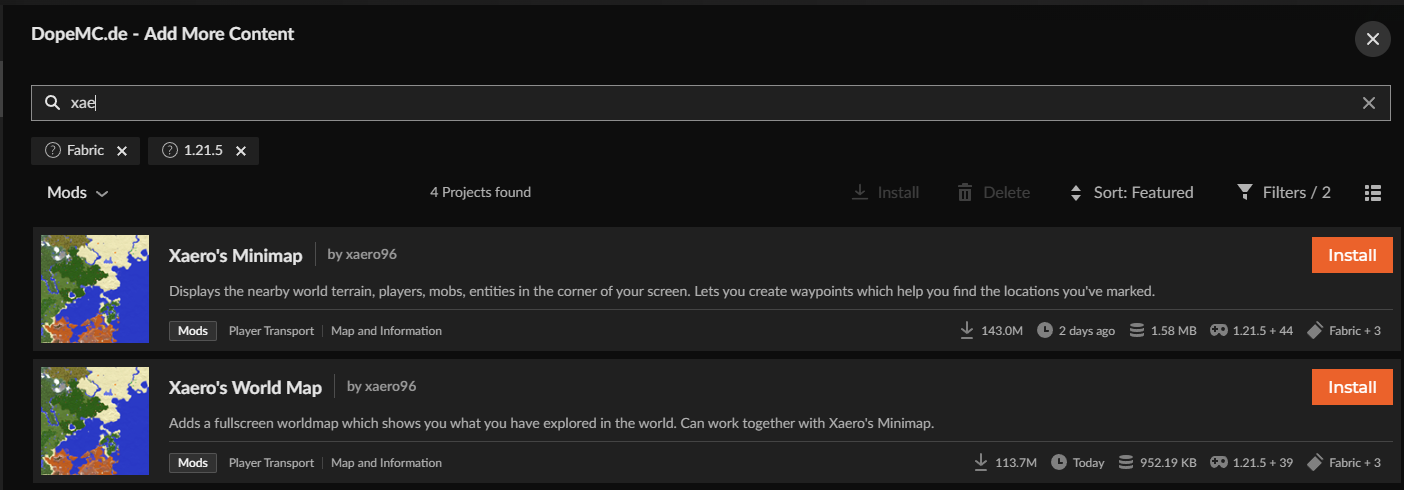Install Xaero's Minimap
Image resolution: width=1404 pixels, height=490 pixels.
click(x=1352, y=256)
